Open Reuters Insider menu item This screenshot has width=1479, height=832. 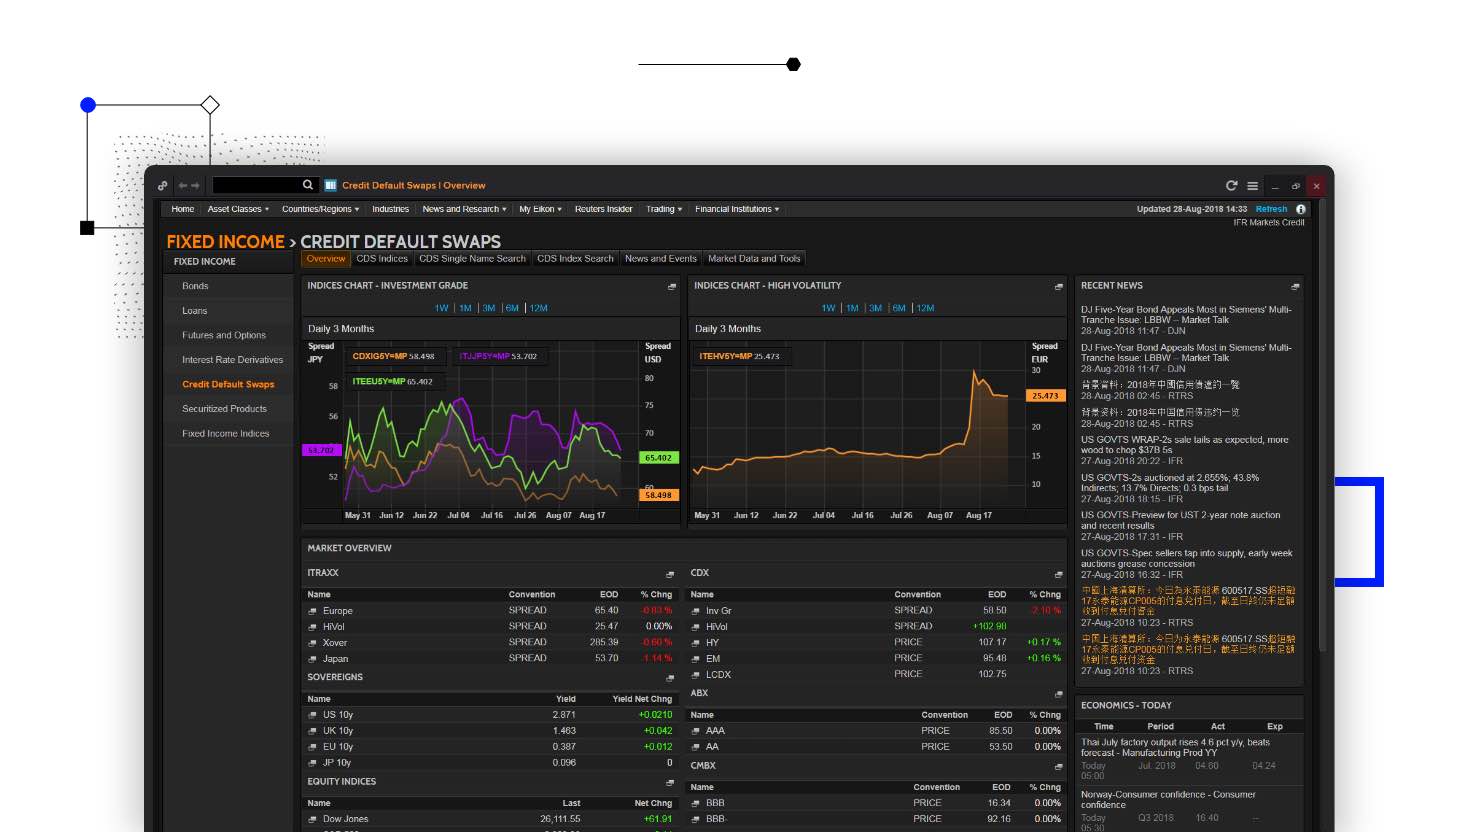tap(603, 209)
